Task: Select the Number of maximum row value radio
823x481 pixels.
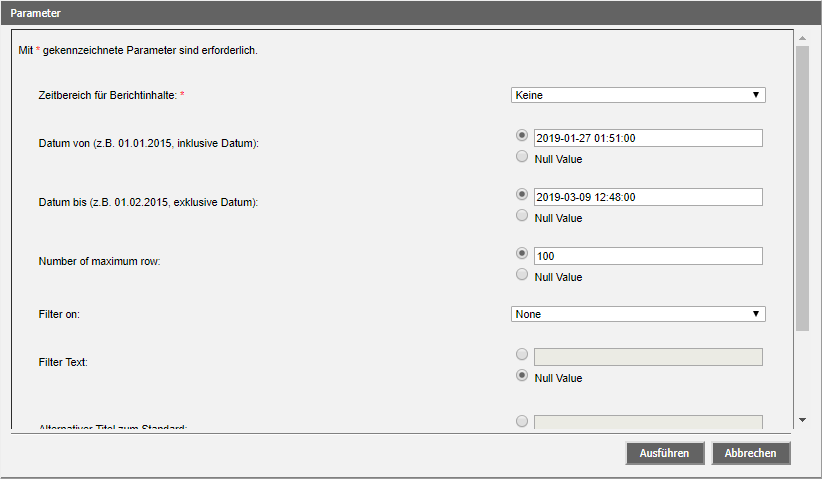Action: [521, 254]
